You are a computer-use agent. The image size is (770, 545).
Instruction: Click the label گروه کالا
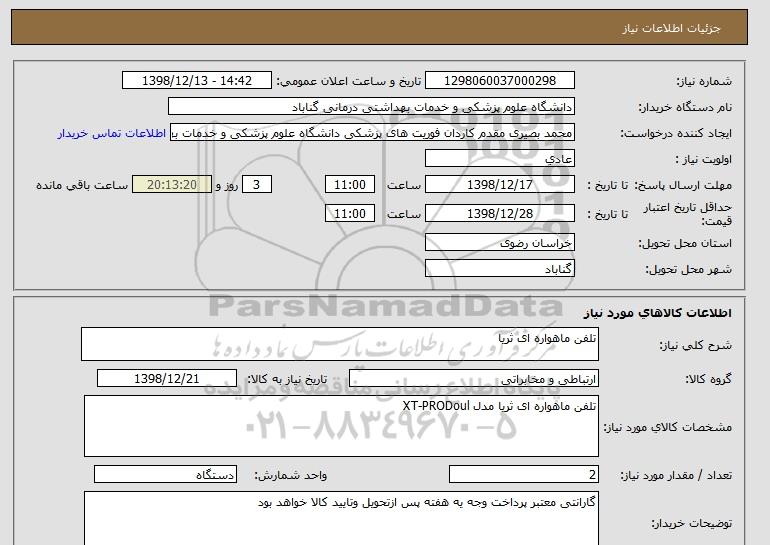[708, 379]
